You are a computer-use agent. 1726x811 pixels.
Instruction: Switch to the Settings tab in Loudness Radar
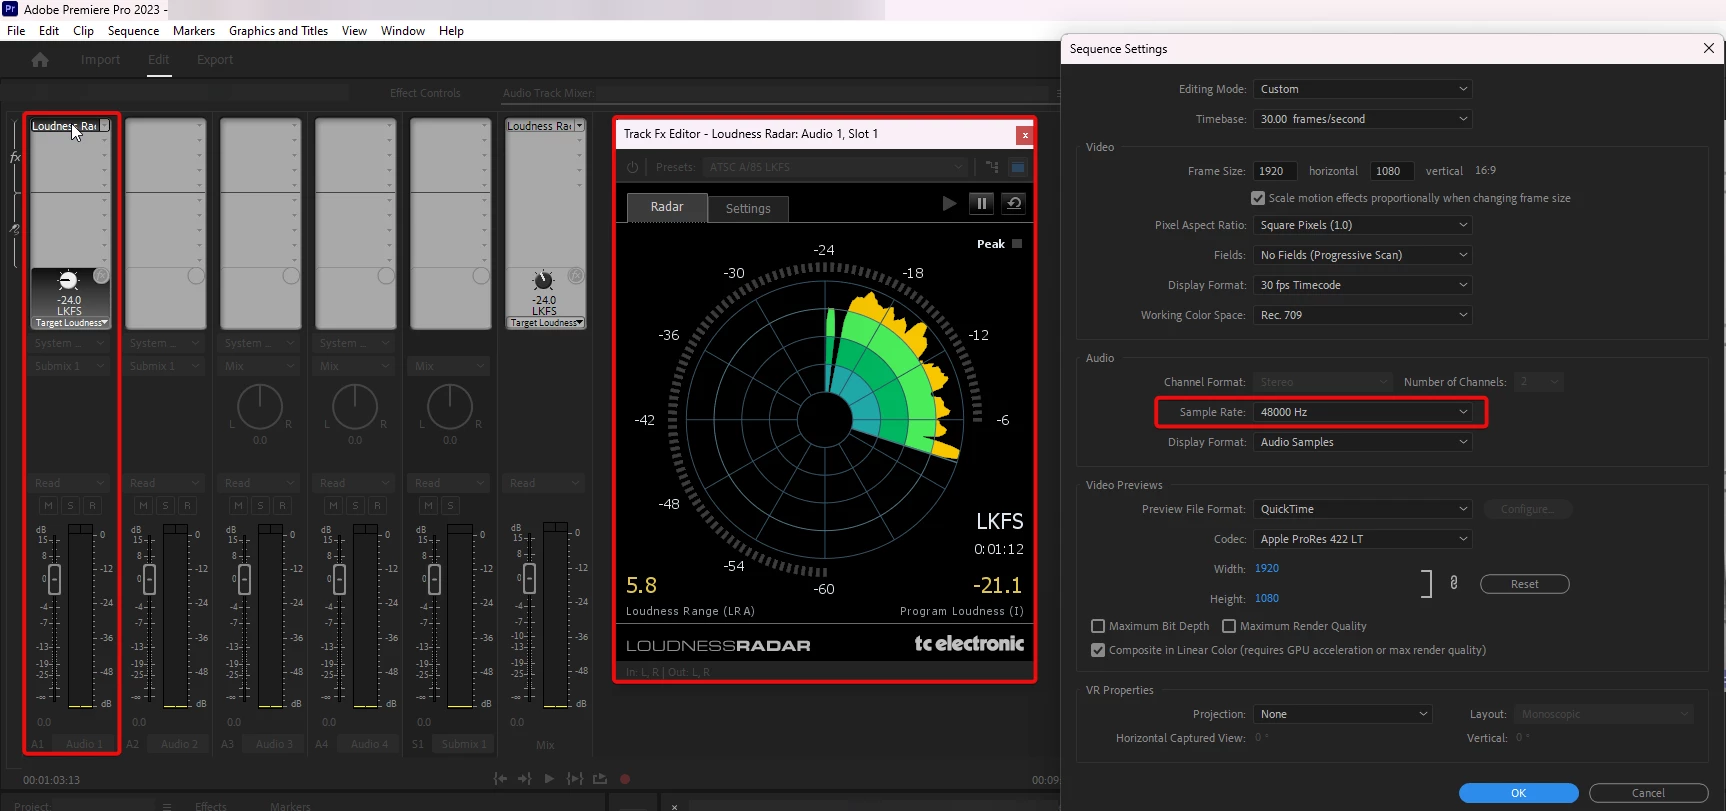point(748,208)
